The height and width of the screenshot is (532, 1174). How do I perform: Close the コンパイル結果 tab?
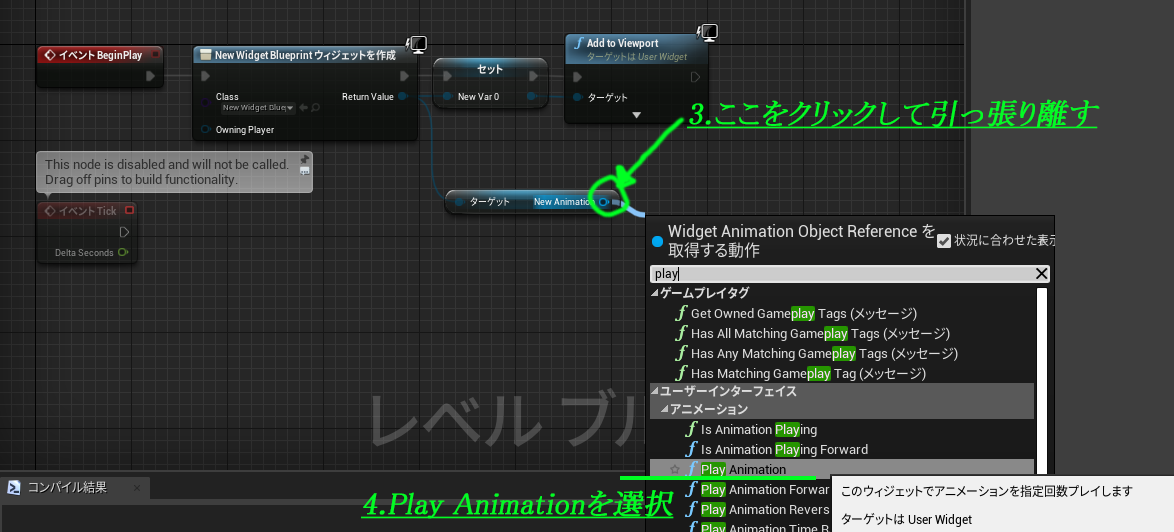click(x=136, y=488)
